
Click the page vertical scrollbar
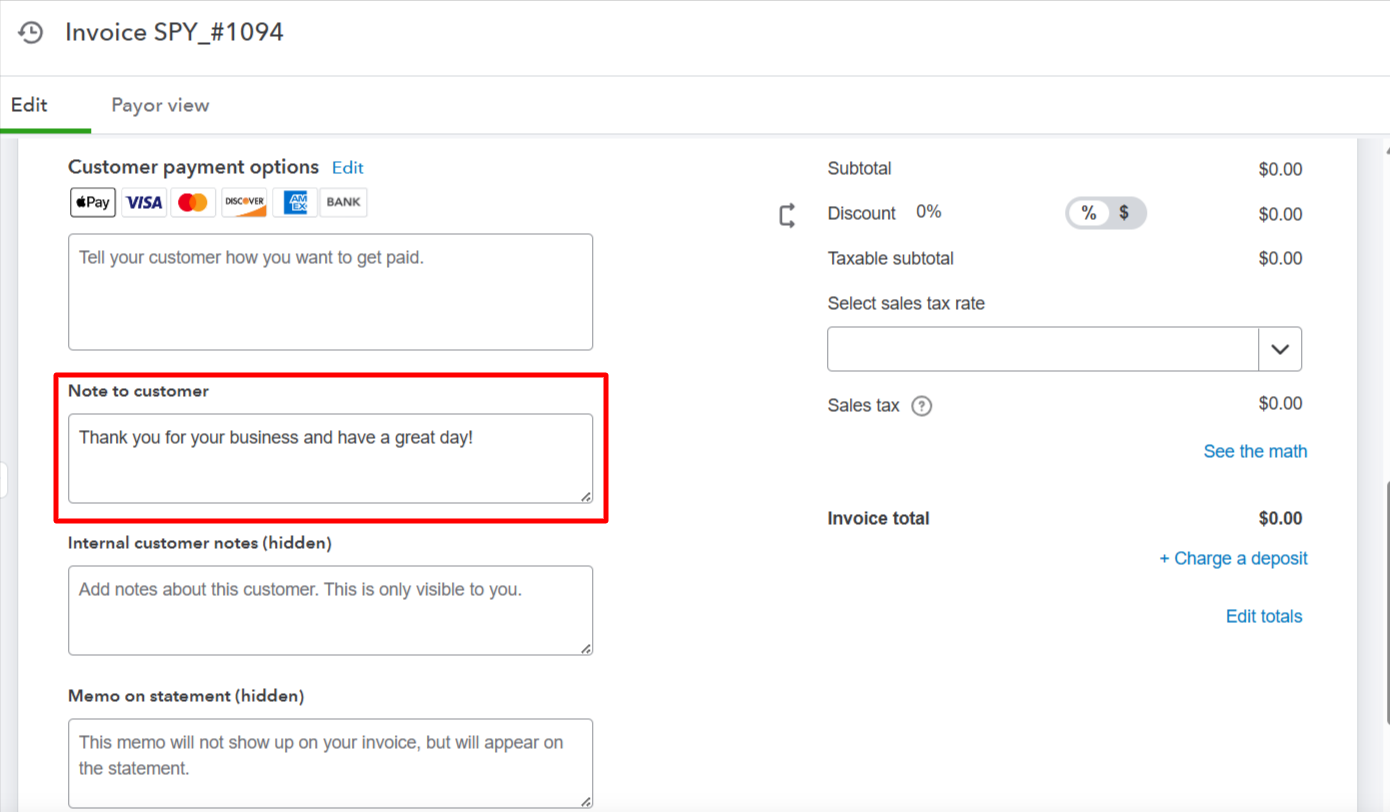tap(1386, 603)
